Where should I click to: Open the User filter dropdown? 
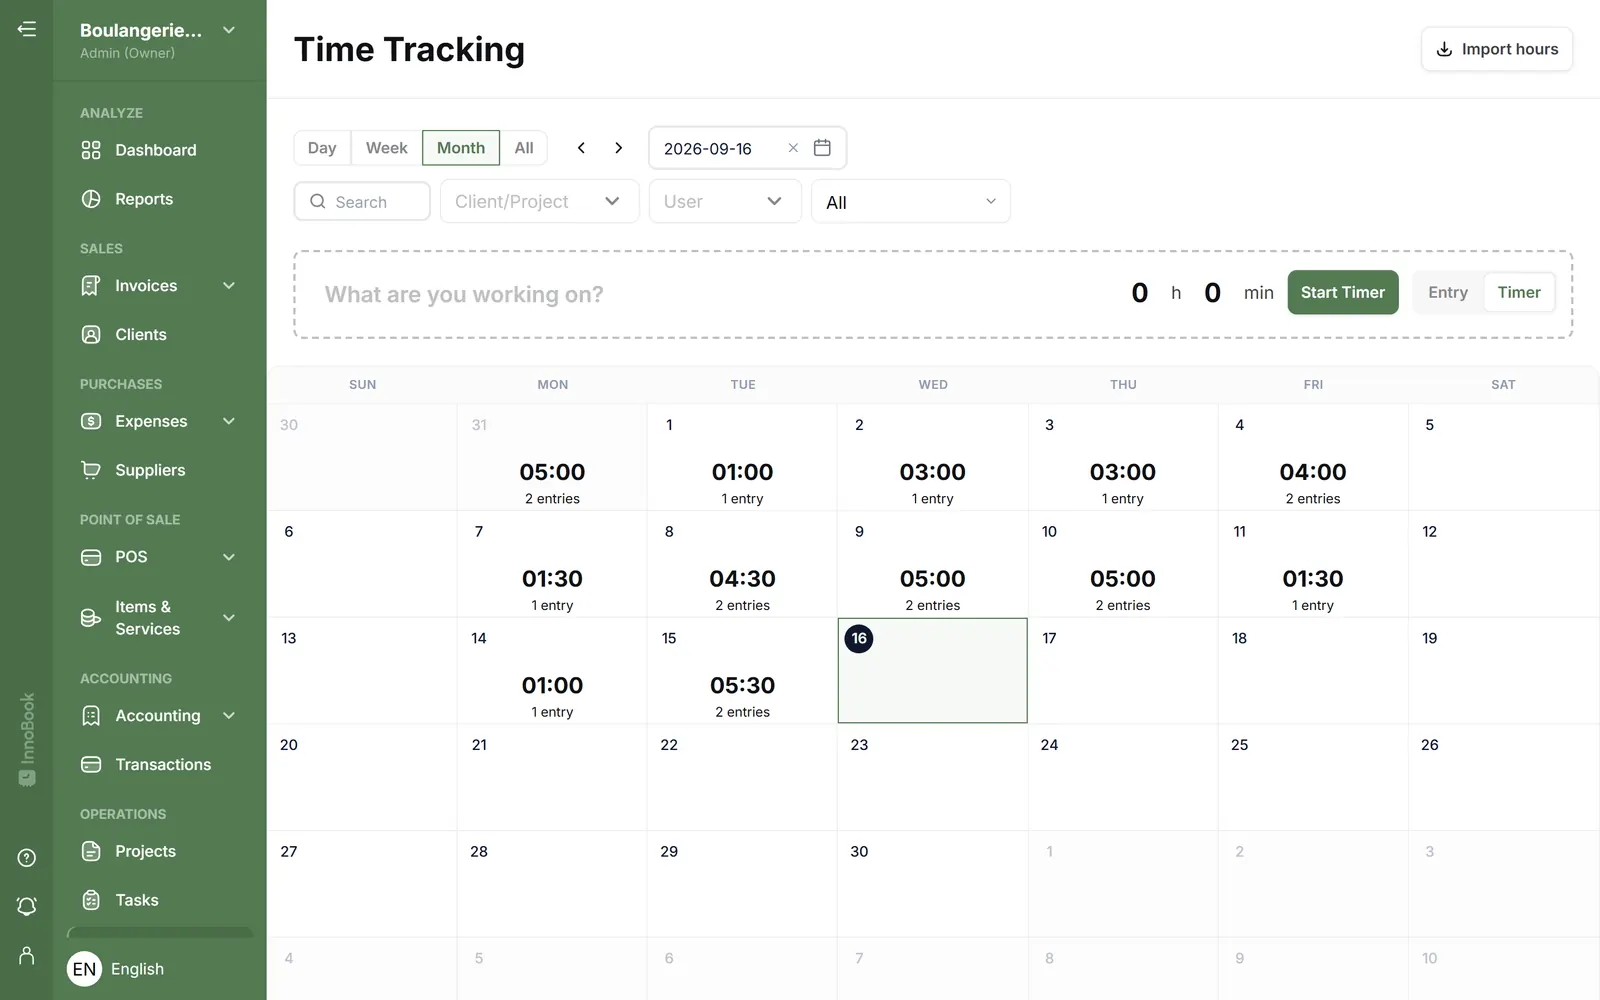(x=725, y=201)
